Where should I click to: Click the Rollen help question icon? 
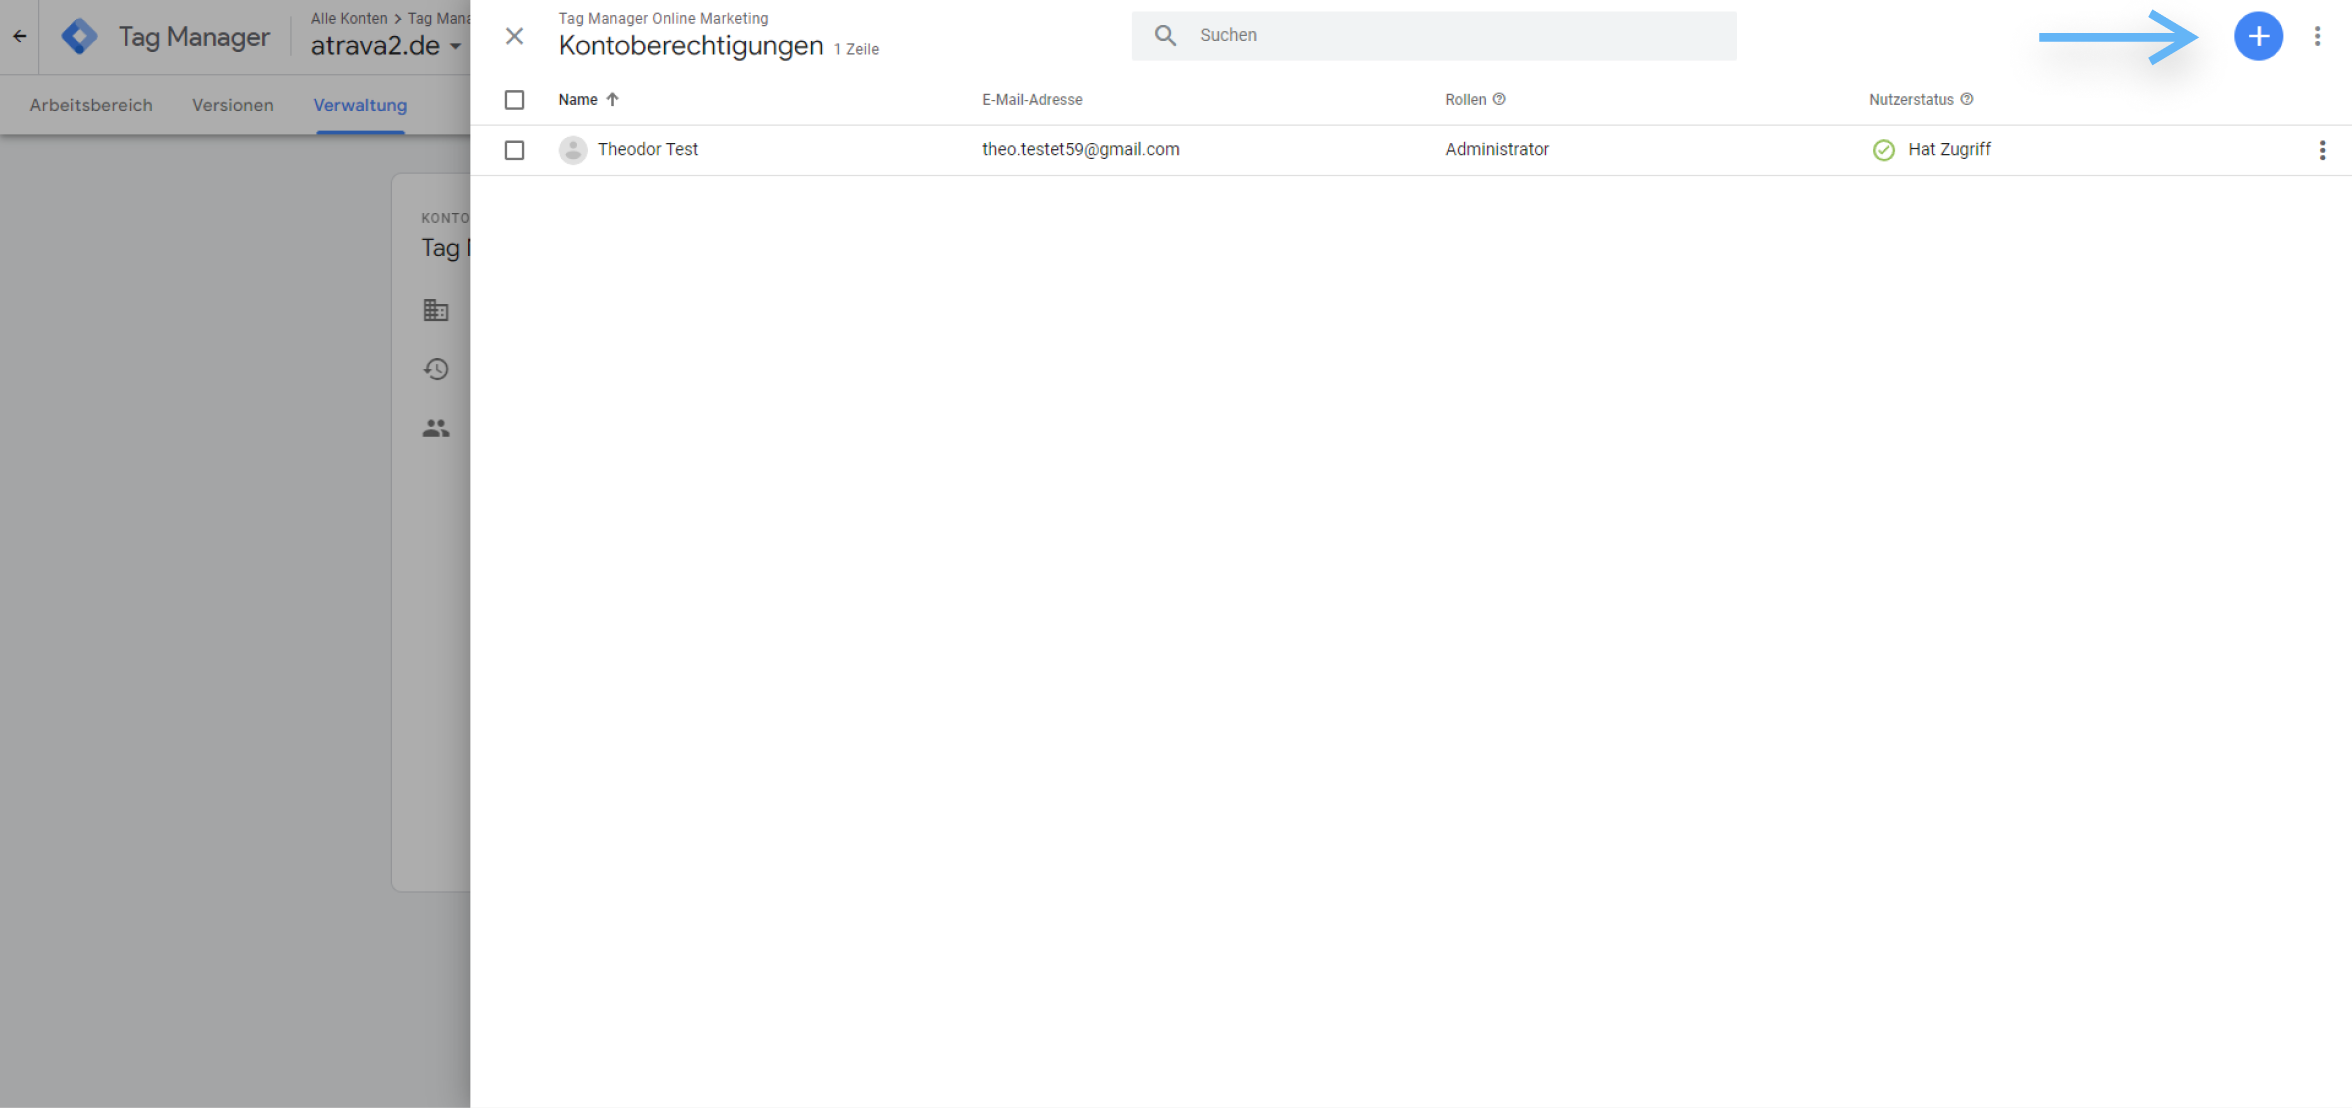coord(1499,99)
